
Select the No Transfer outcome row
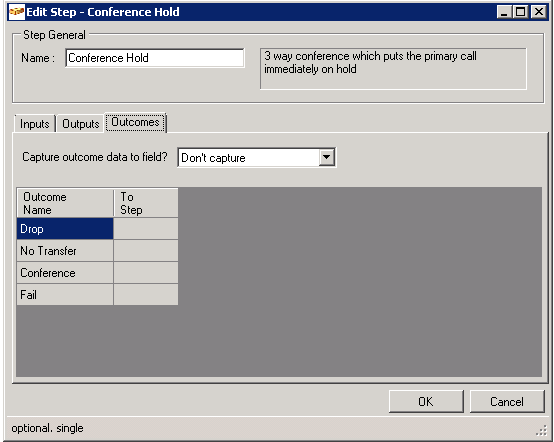tap(65, 251)
